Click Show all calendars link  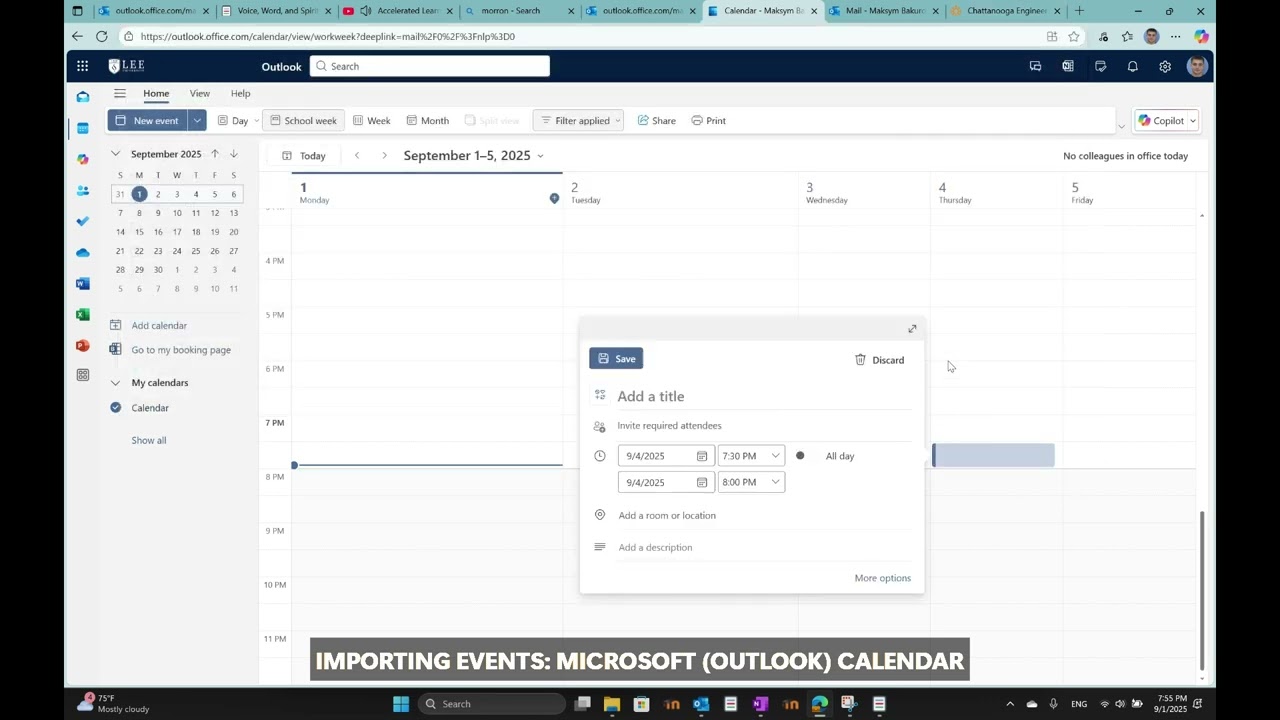149,440
